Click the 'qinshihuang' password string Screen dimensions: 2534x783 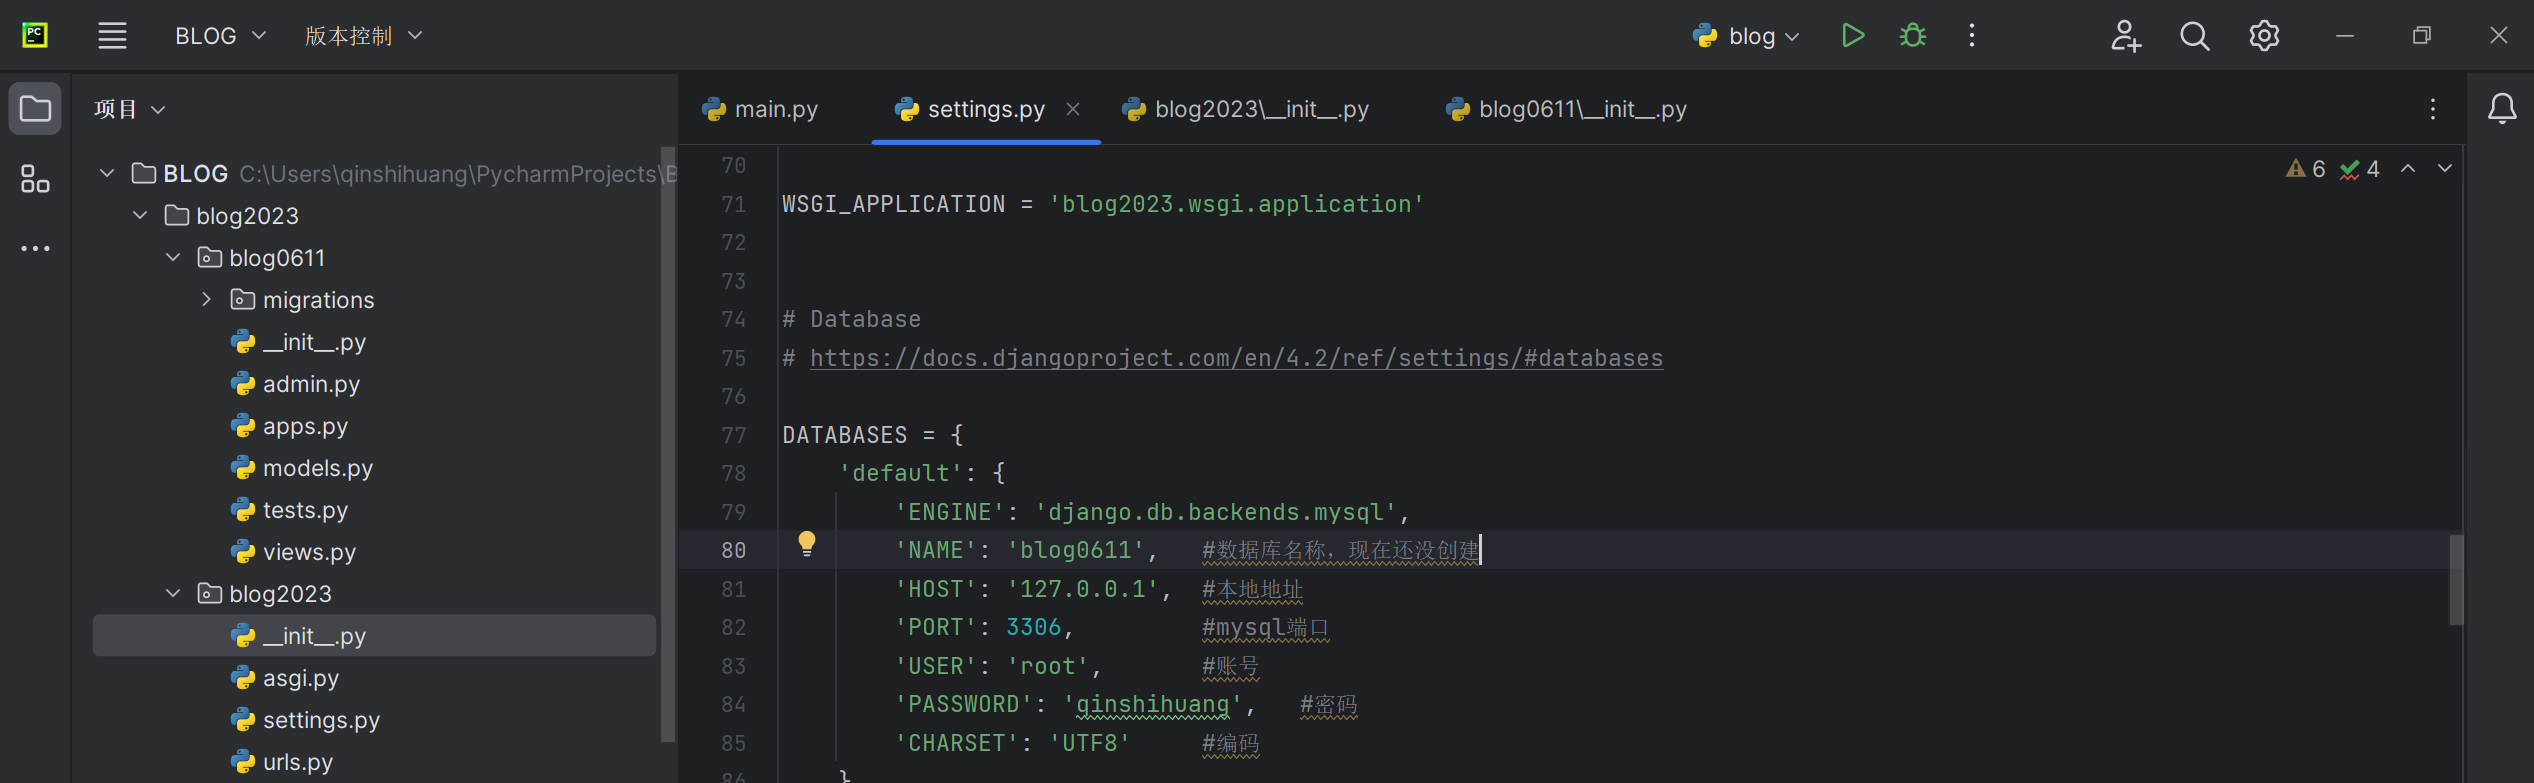(x=1152, y=704)
